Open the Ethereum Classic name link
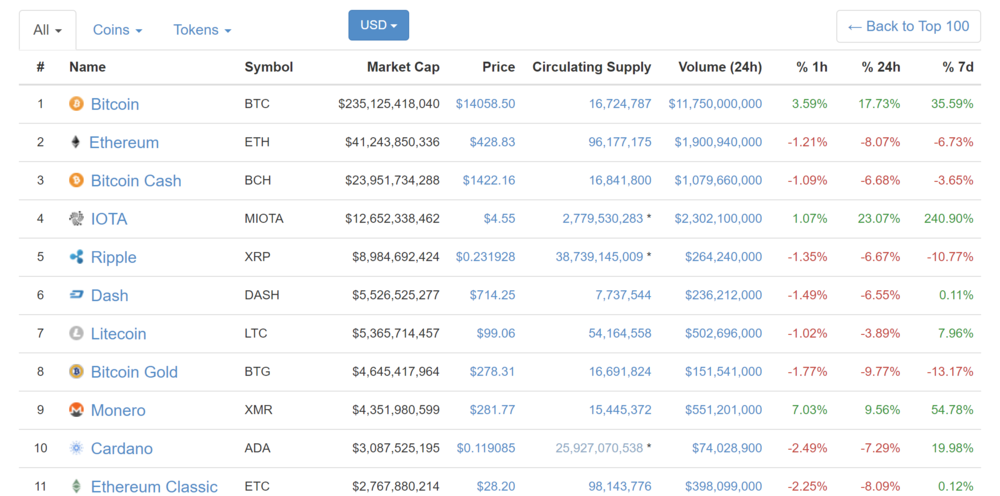The width and height of the screenshot is (1000, 496). pyautogui.click(x=154, y=487)
